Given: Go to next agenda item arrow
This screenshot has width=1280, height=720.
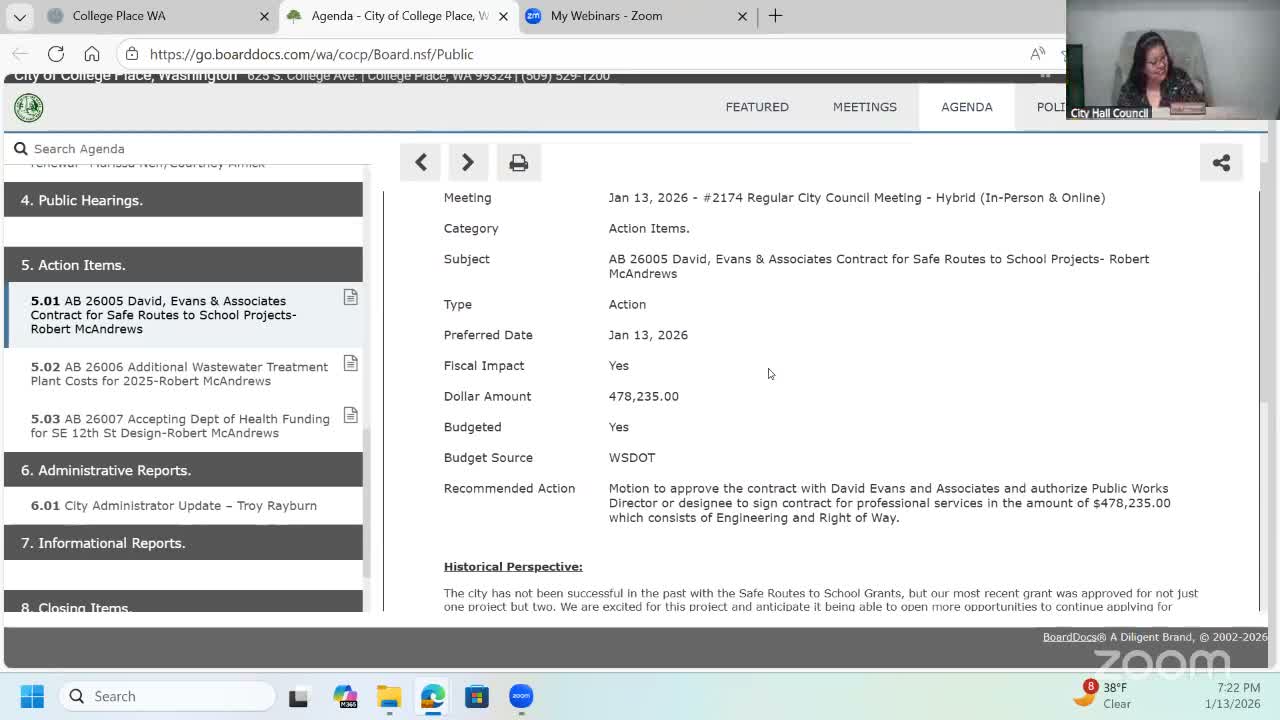Looking at the screenshot, I should [467, 162].
